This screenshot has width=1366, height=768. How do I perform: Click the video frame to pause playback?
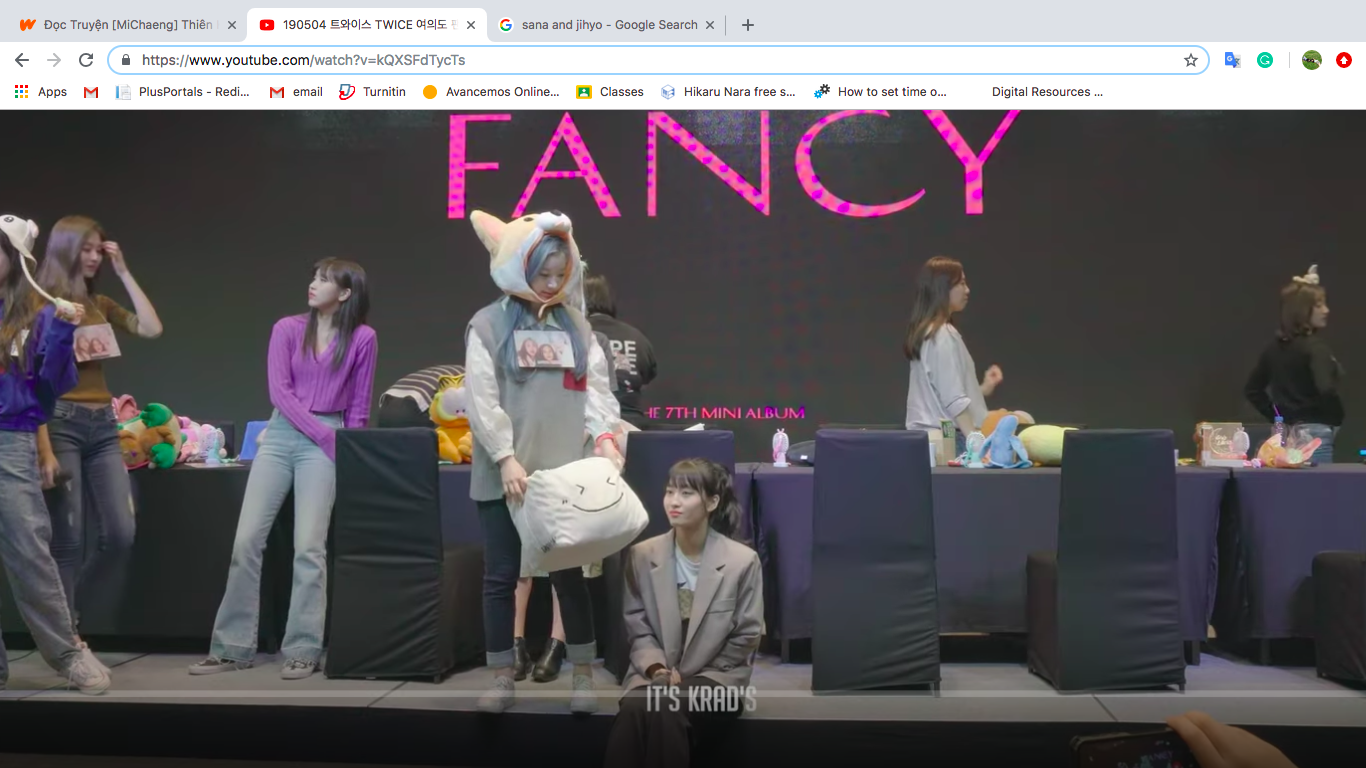click(x=683, y=400)
